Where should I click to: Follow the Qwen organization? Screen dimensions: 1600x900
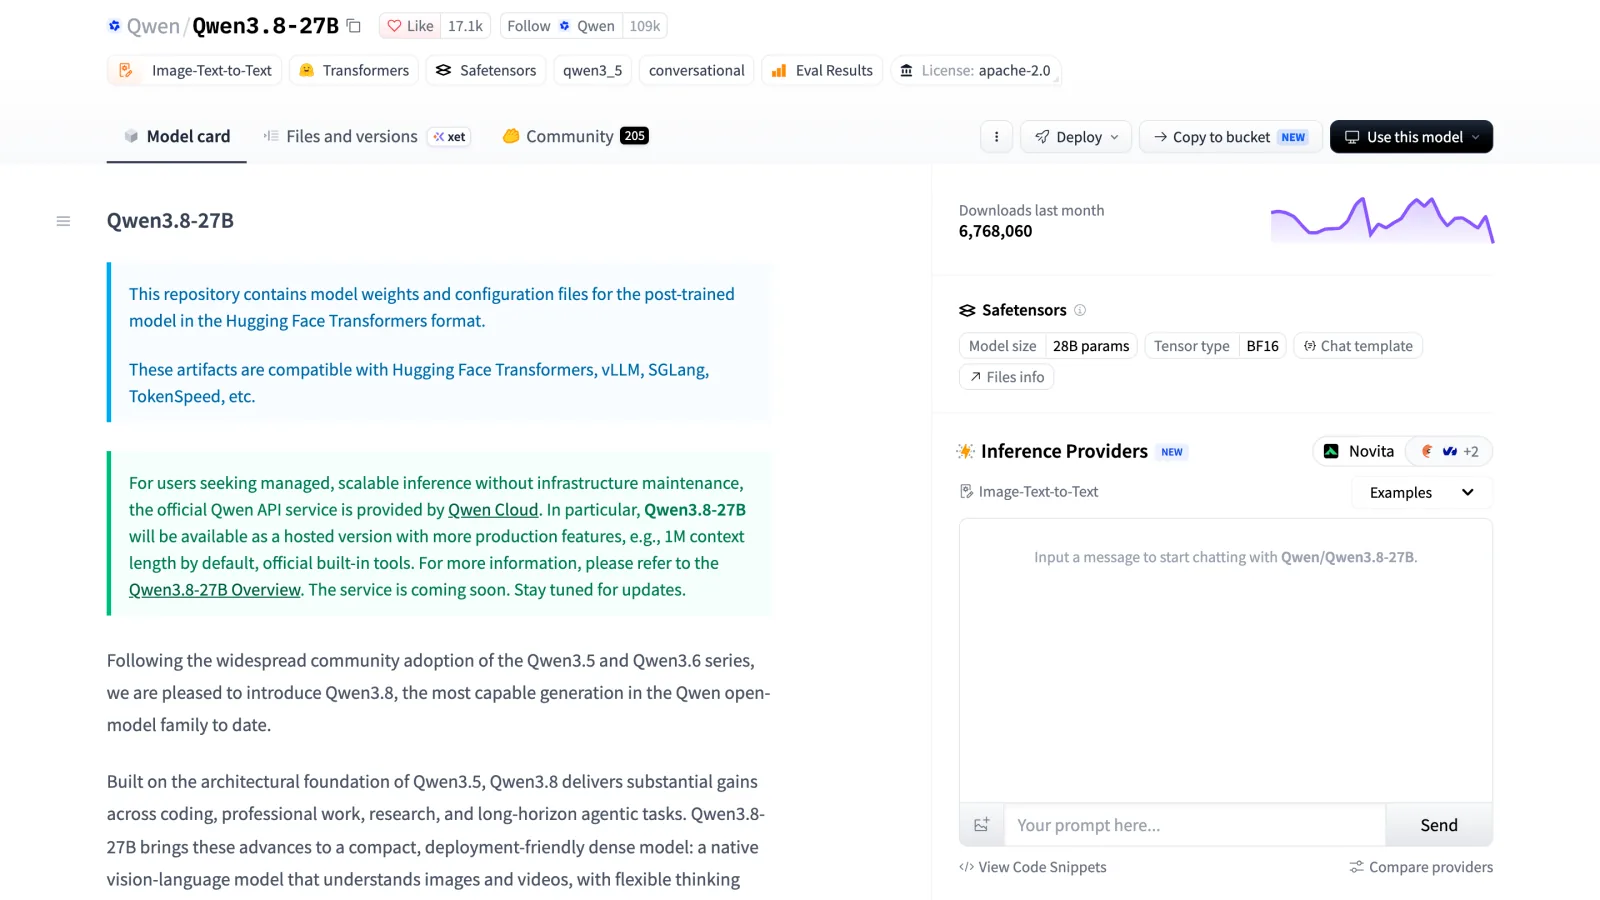click(561, 26)
